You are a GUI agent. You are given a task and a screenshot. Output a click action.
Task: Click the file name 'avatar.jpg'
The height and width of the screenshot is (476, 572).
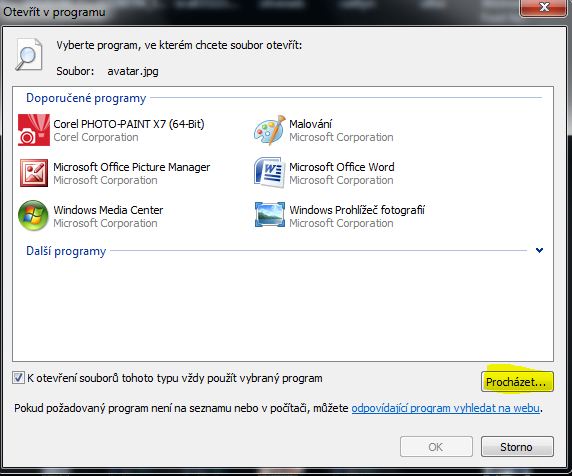pos(133,71)
